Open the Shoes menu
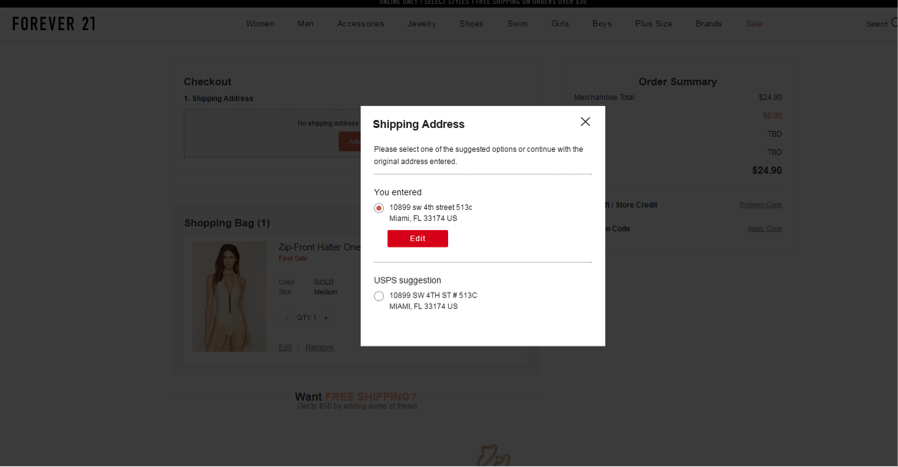Screen dimensions: 898x467 tap(471, 23)
